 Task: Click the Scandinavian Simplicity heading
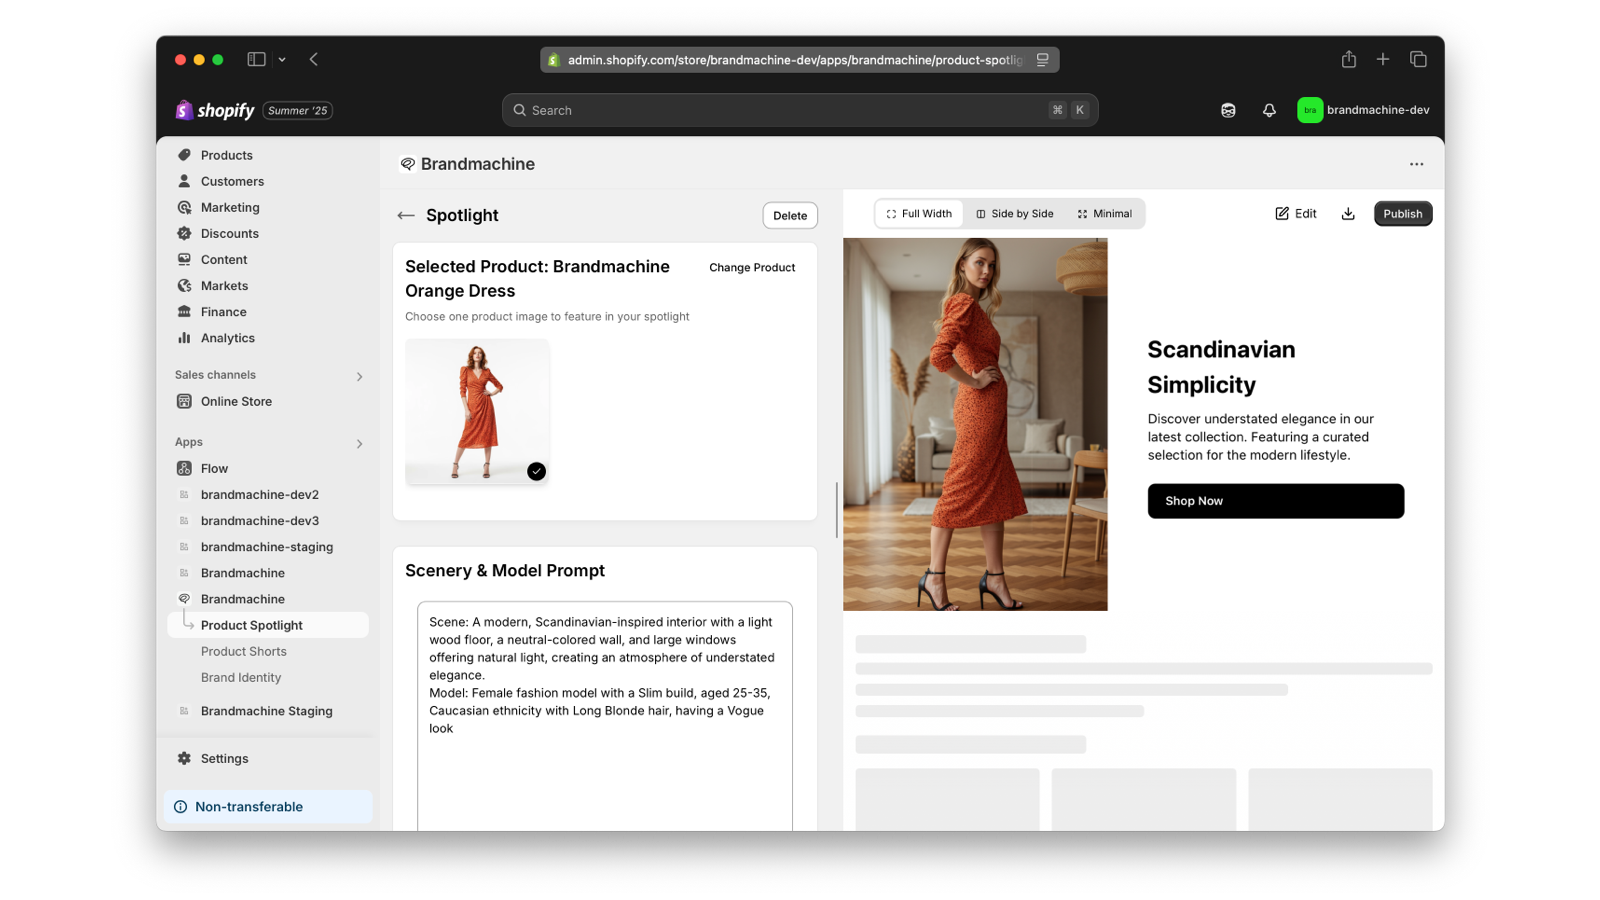(x=1221, y=367)
